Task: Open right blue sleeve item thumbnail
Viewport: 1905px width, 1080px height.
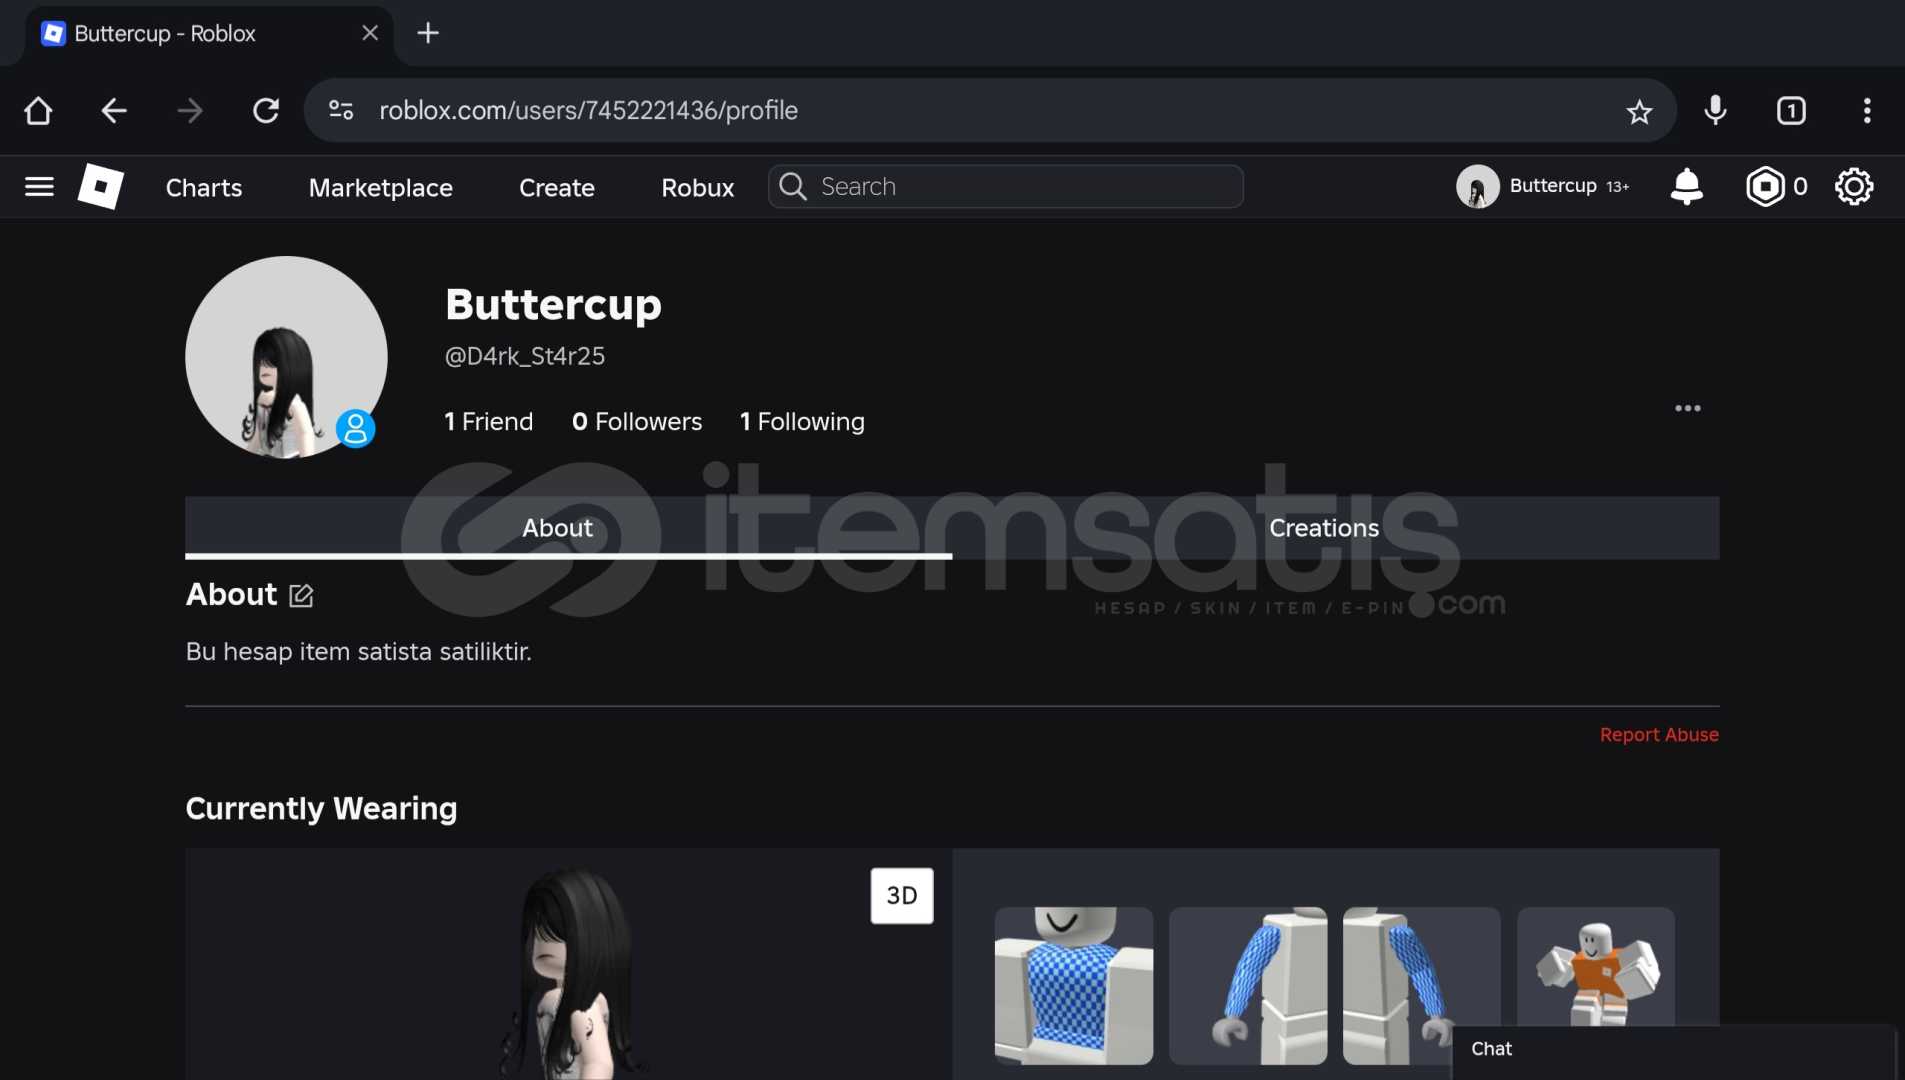Action: tap(1422, 986)
